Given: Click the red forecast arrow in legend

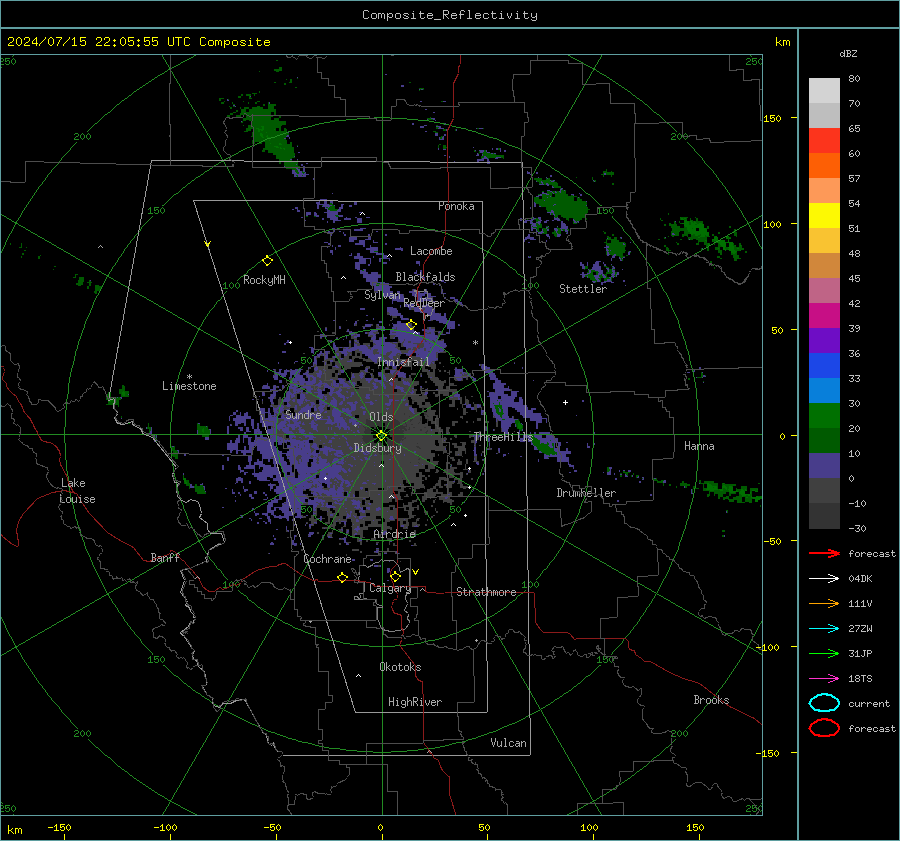Looking at the screenshot, I should [x=824, y=553].
